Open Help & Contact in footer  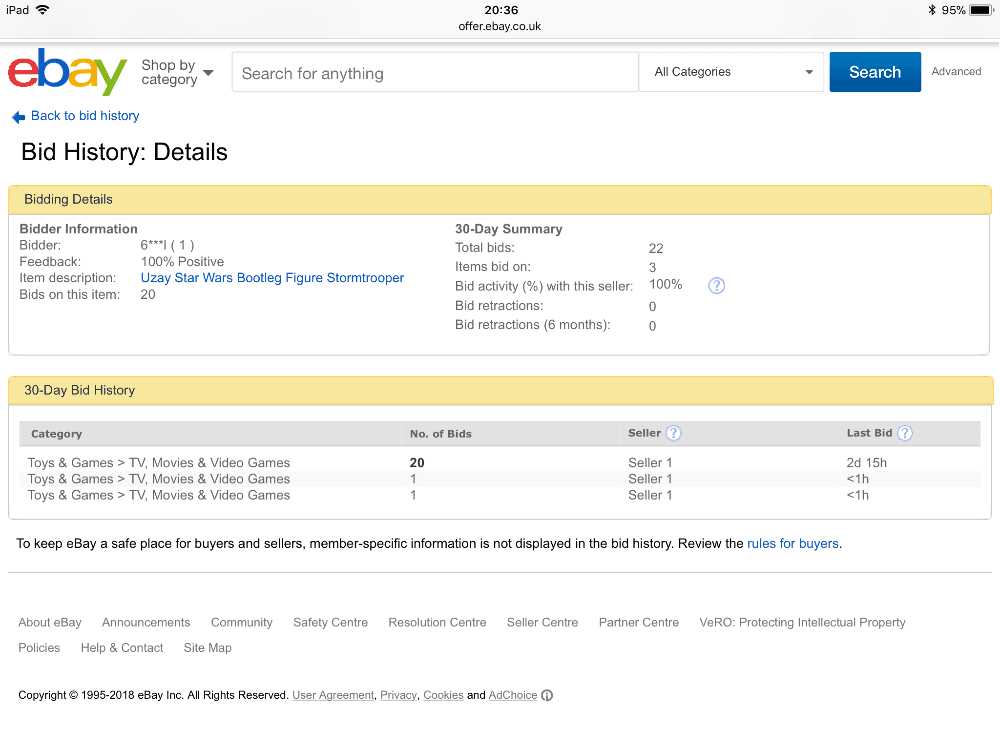point(122,648)
